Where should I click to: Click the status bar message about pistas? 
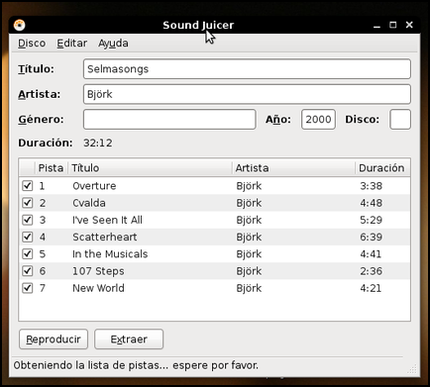[136, 365]
